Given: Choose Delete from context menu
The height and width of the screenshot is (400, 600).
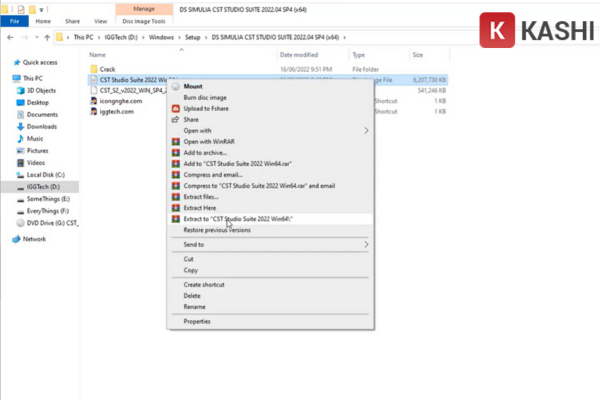Looking at the screenshot, I should click(192, 296).
